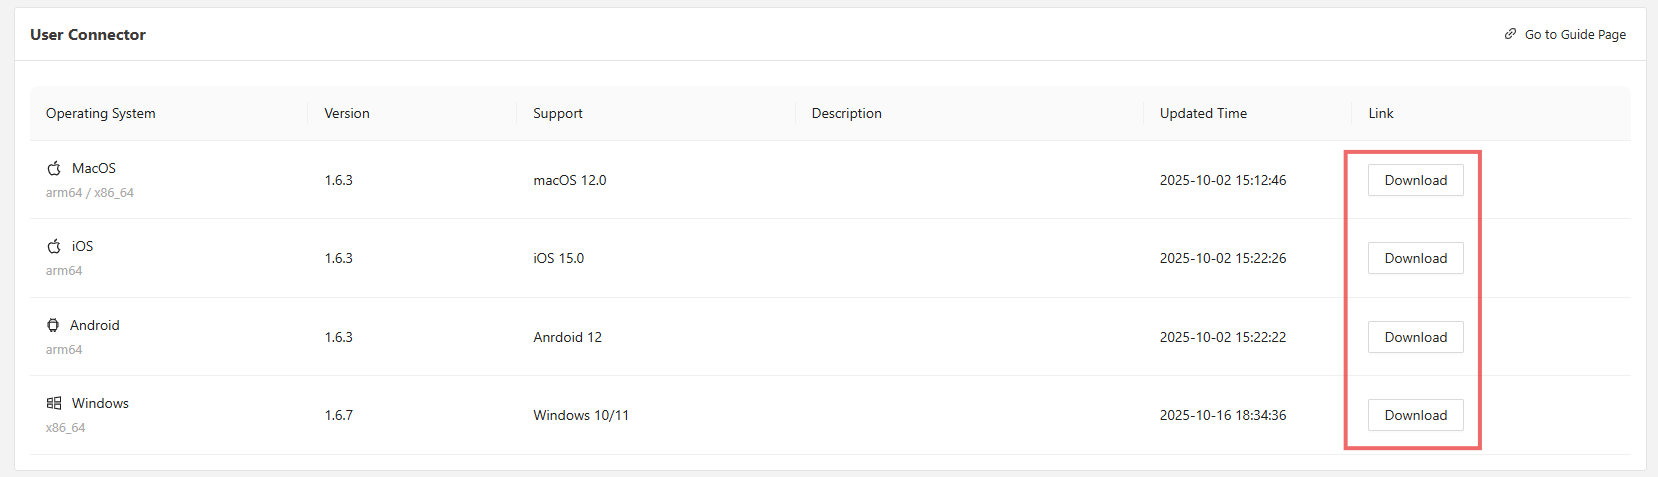Click the Apple icon beside MacOS

click(x=54, y=168)
